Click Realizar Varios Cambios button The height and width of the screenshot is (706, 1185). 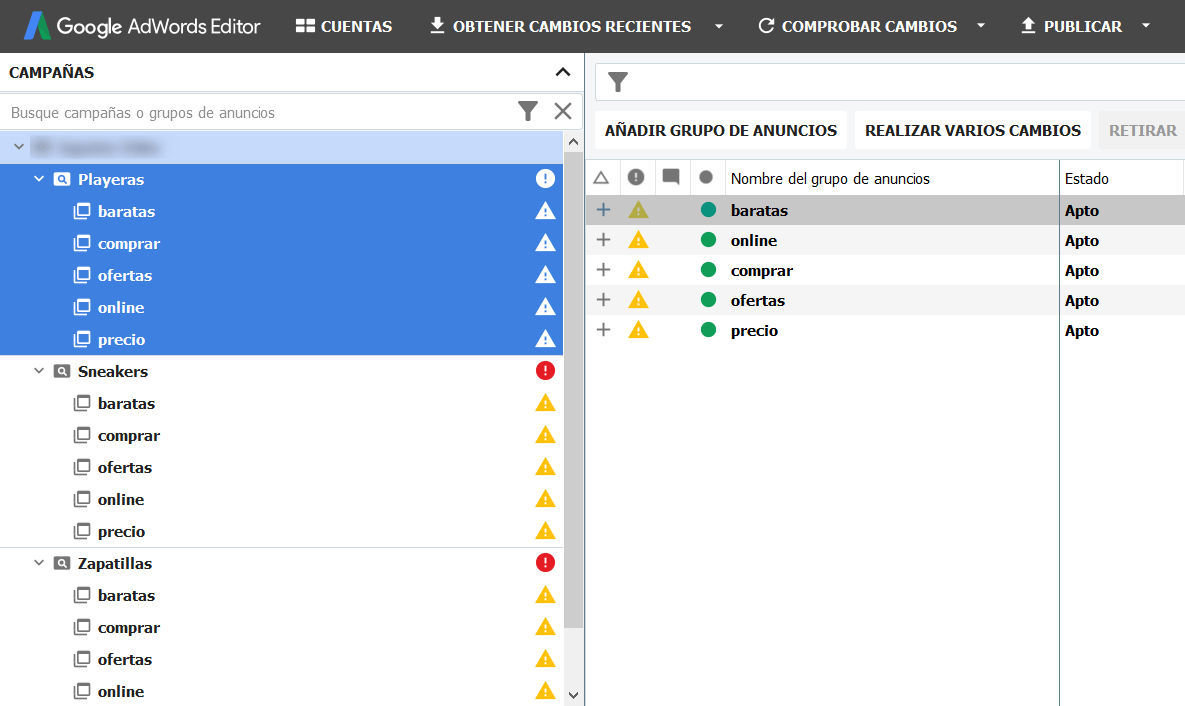point(973,131)
